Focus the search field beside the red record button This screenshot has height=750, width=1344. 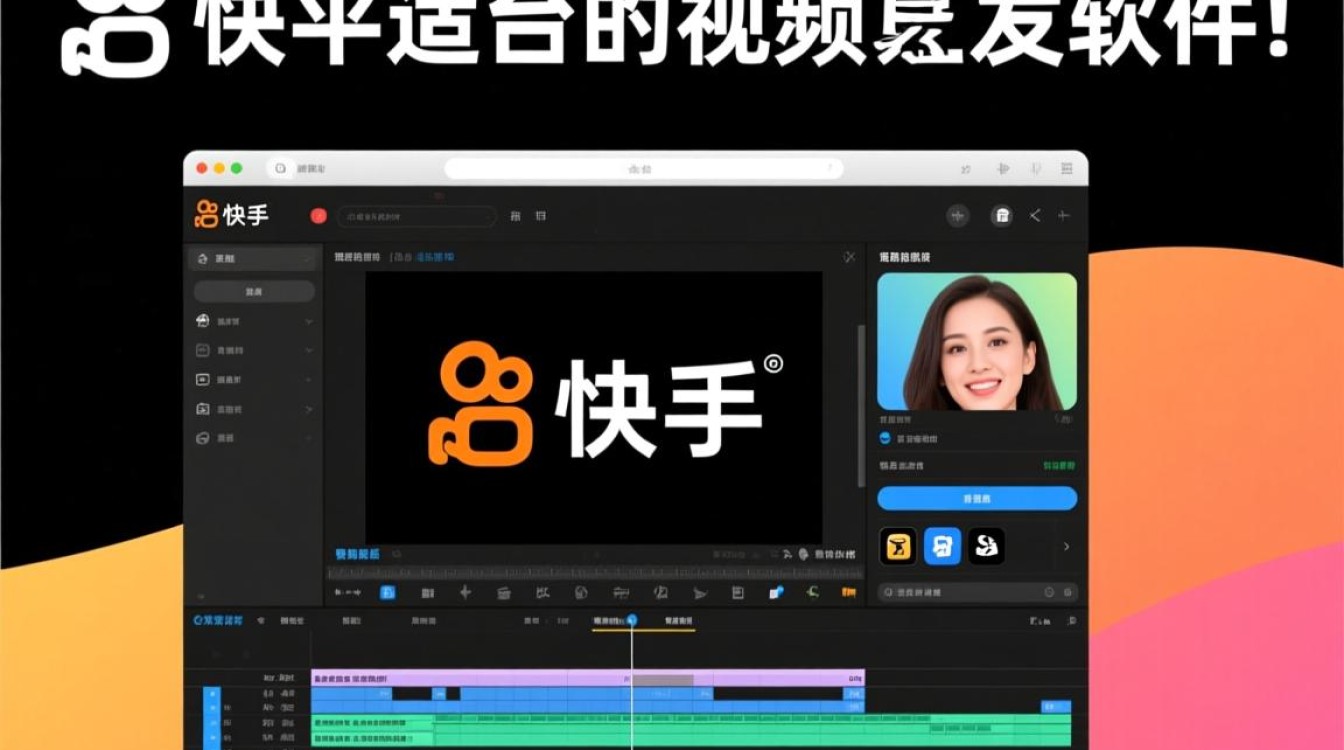click(x=416, y=216)
